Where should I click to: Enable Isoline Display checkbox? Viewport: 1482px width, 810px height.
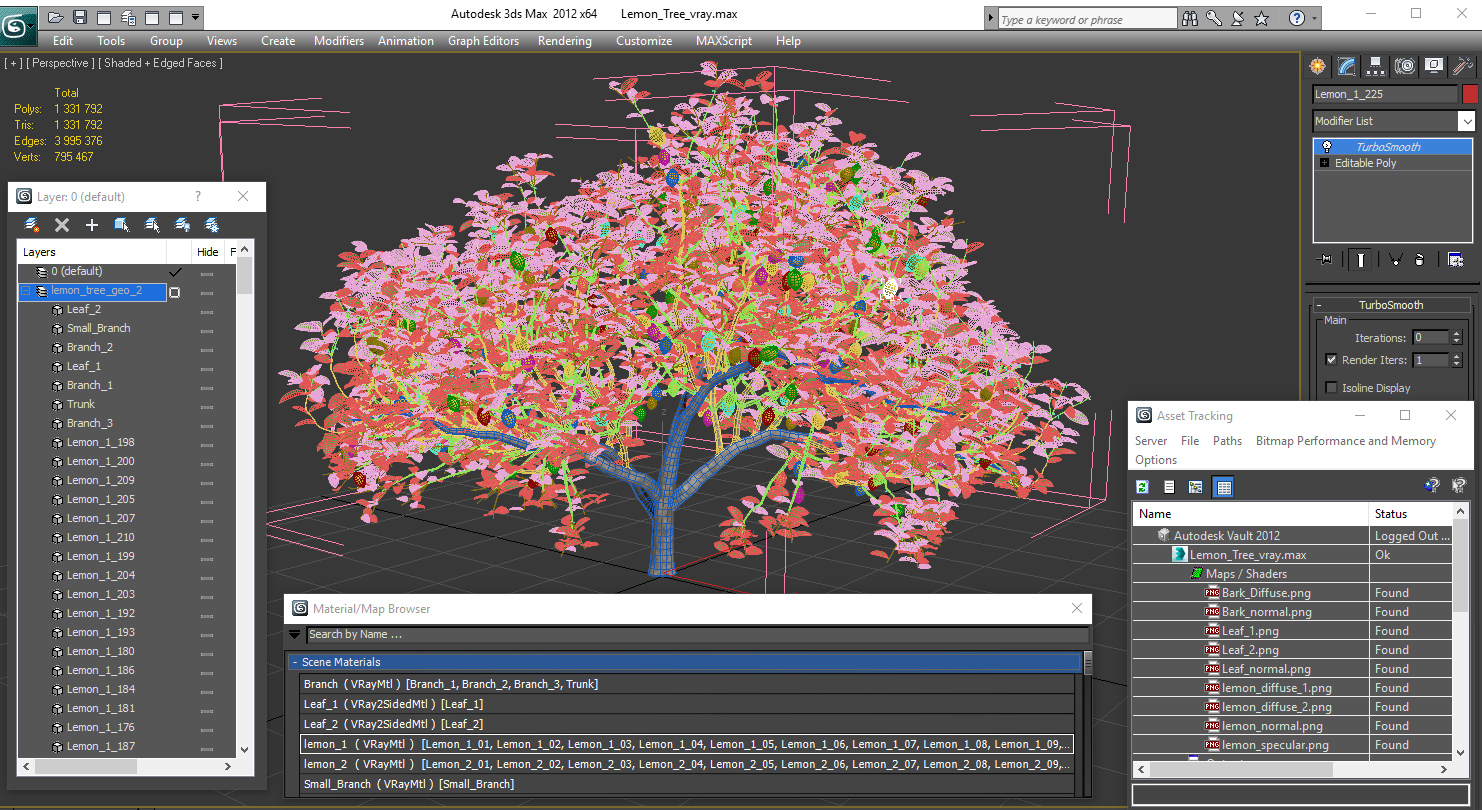click(1331, 388)
